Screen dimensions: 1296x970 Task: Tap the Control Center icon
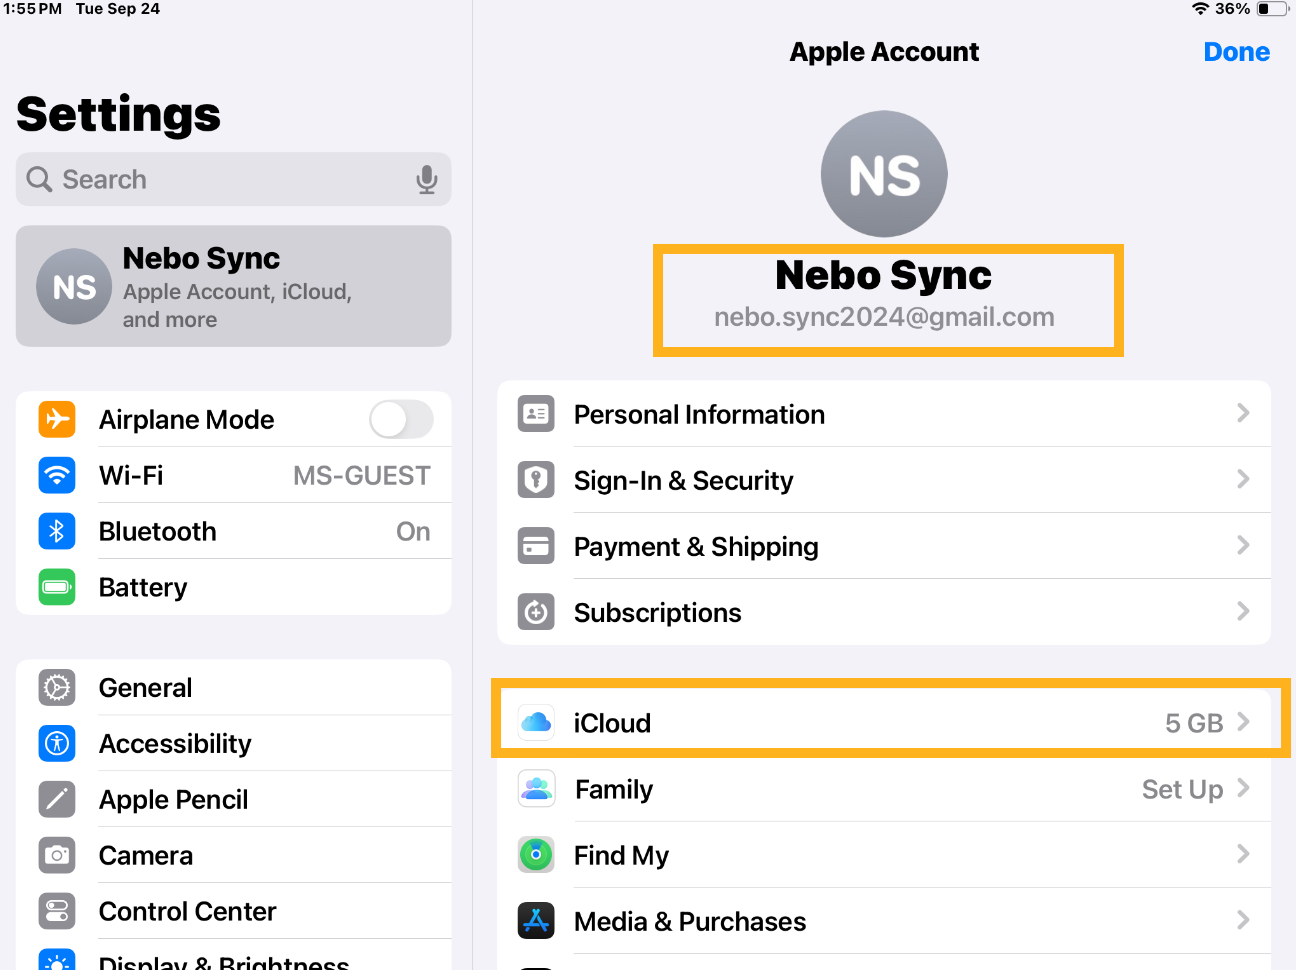coord(57,911)
